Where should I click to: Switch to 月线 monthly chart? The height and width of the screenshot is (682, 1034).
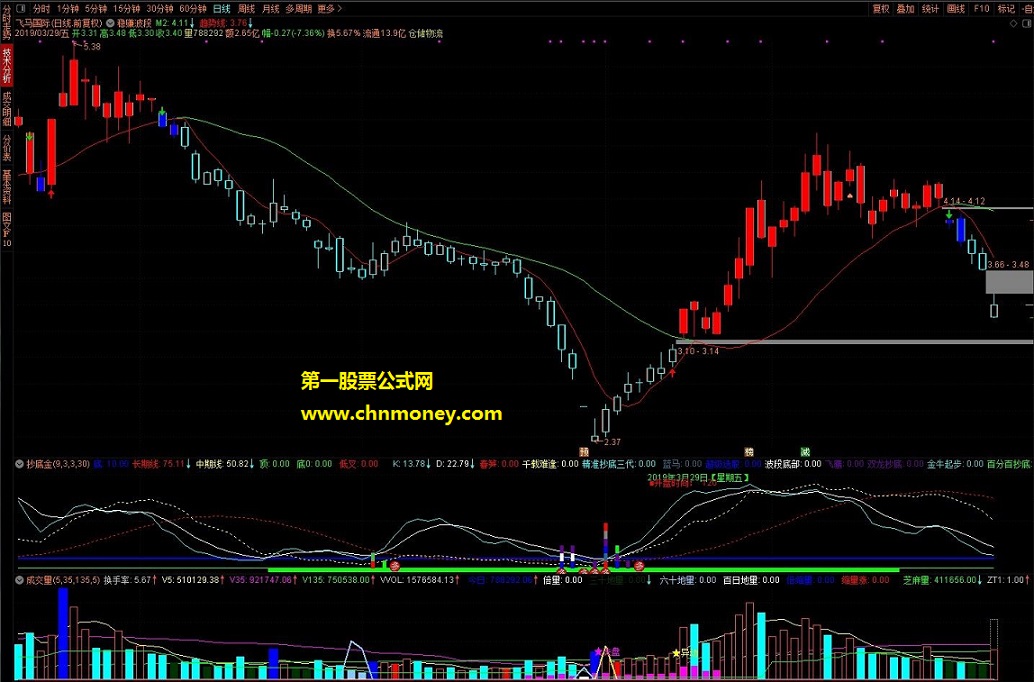tap(271, 9)
